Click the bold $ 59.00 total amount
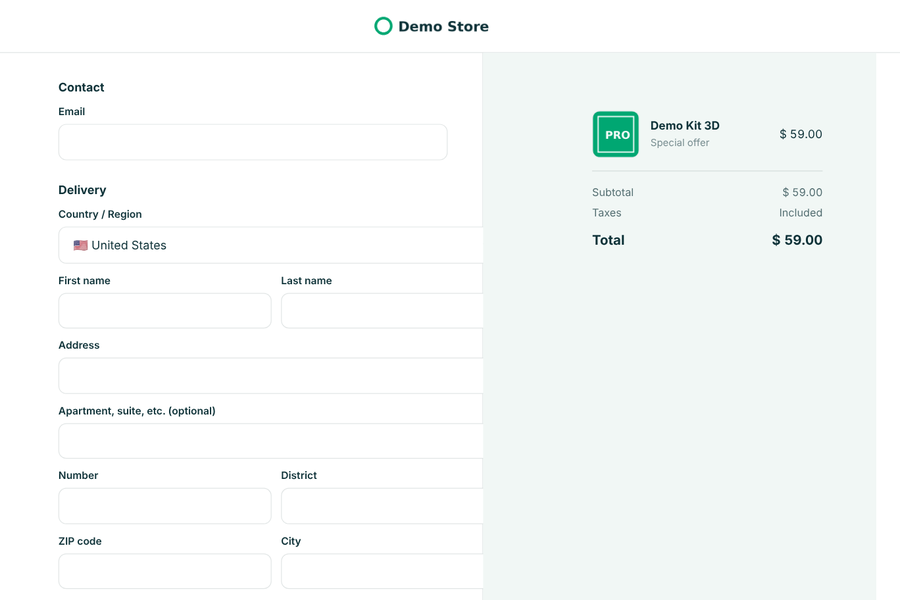This screenshot has width=900, height=600. tap(797, 240)
